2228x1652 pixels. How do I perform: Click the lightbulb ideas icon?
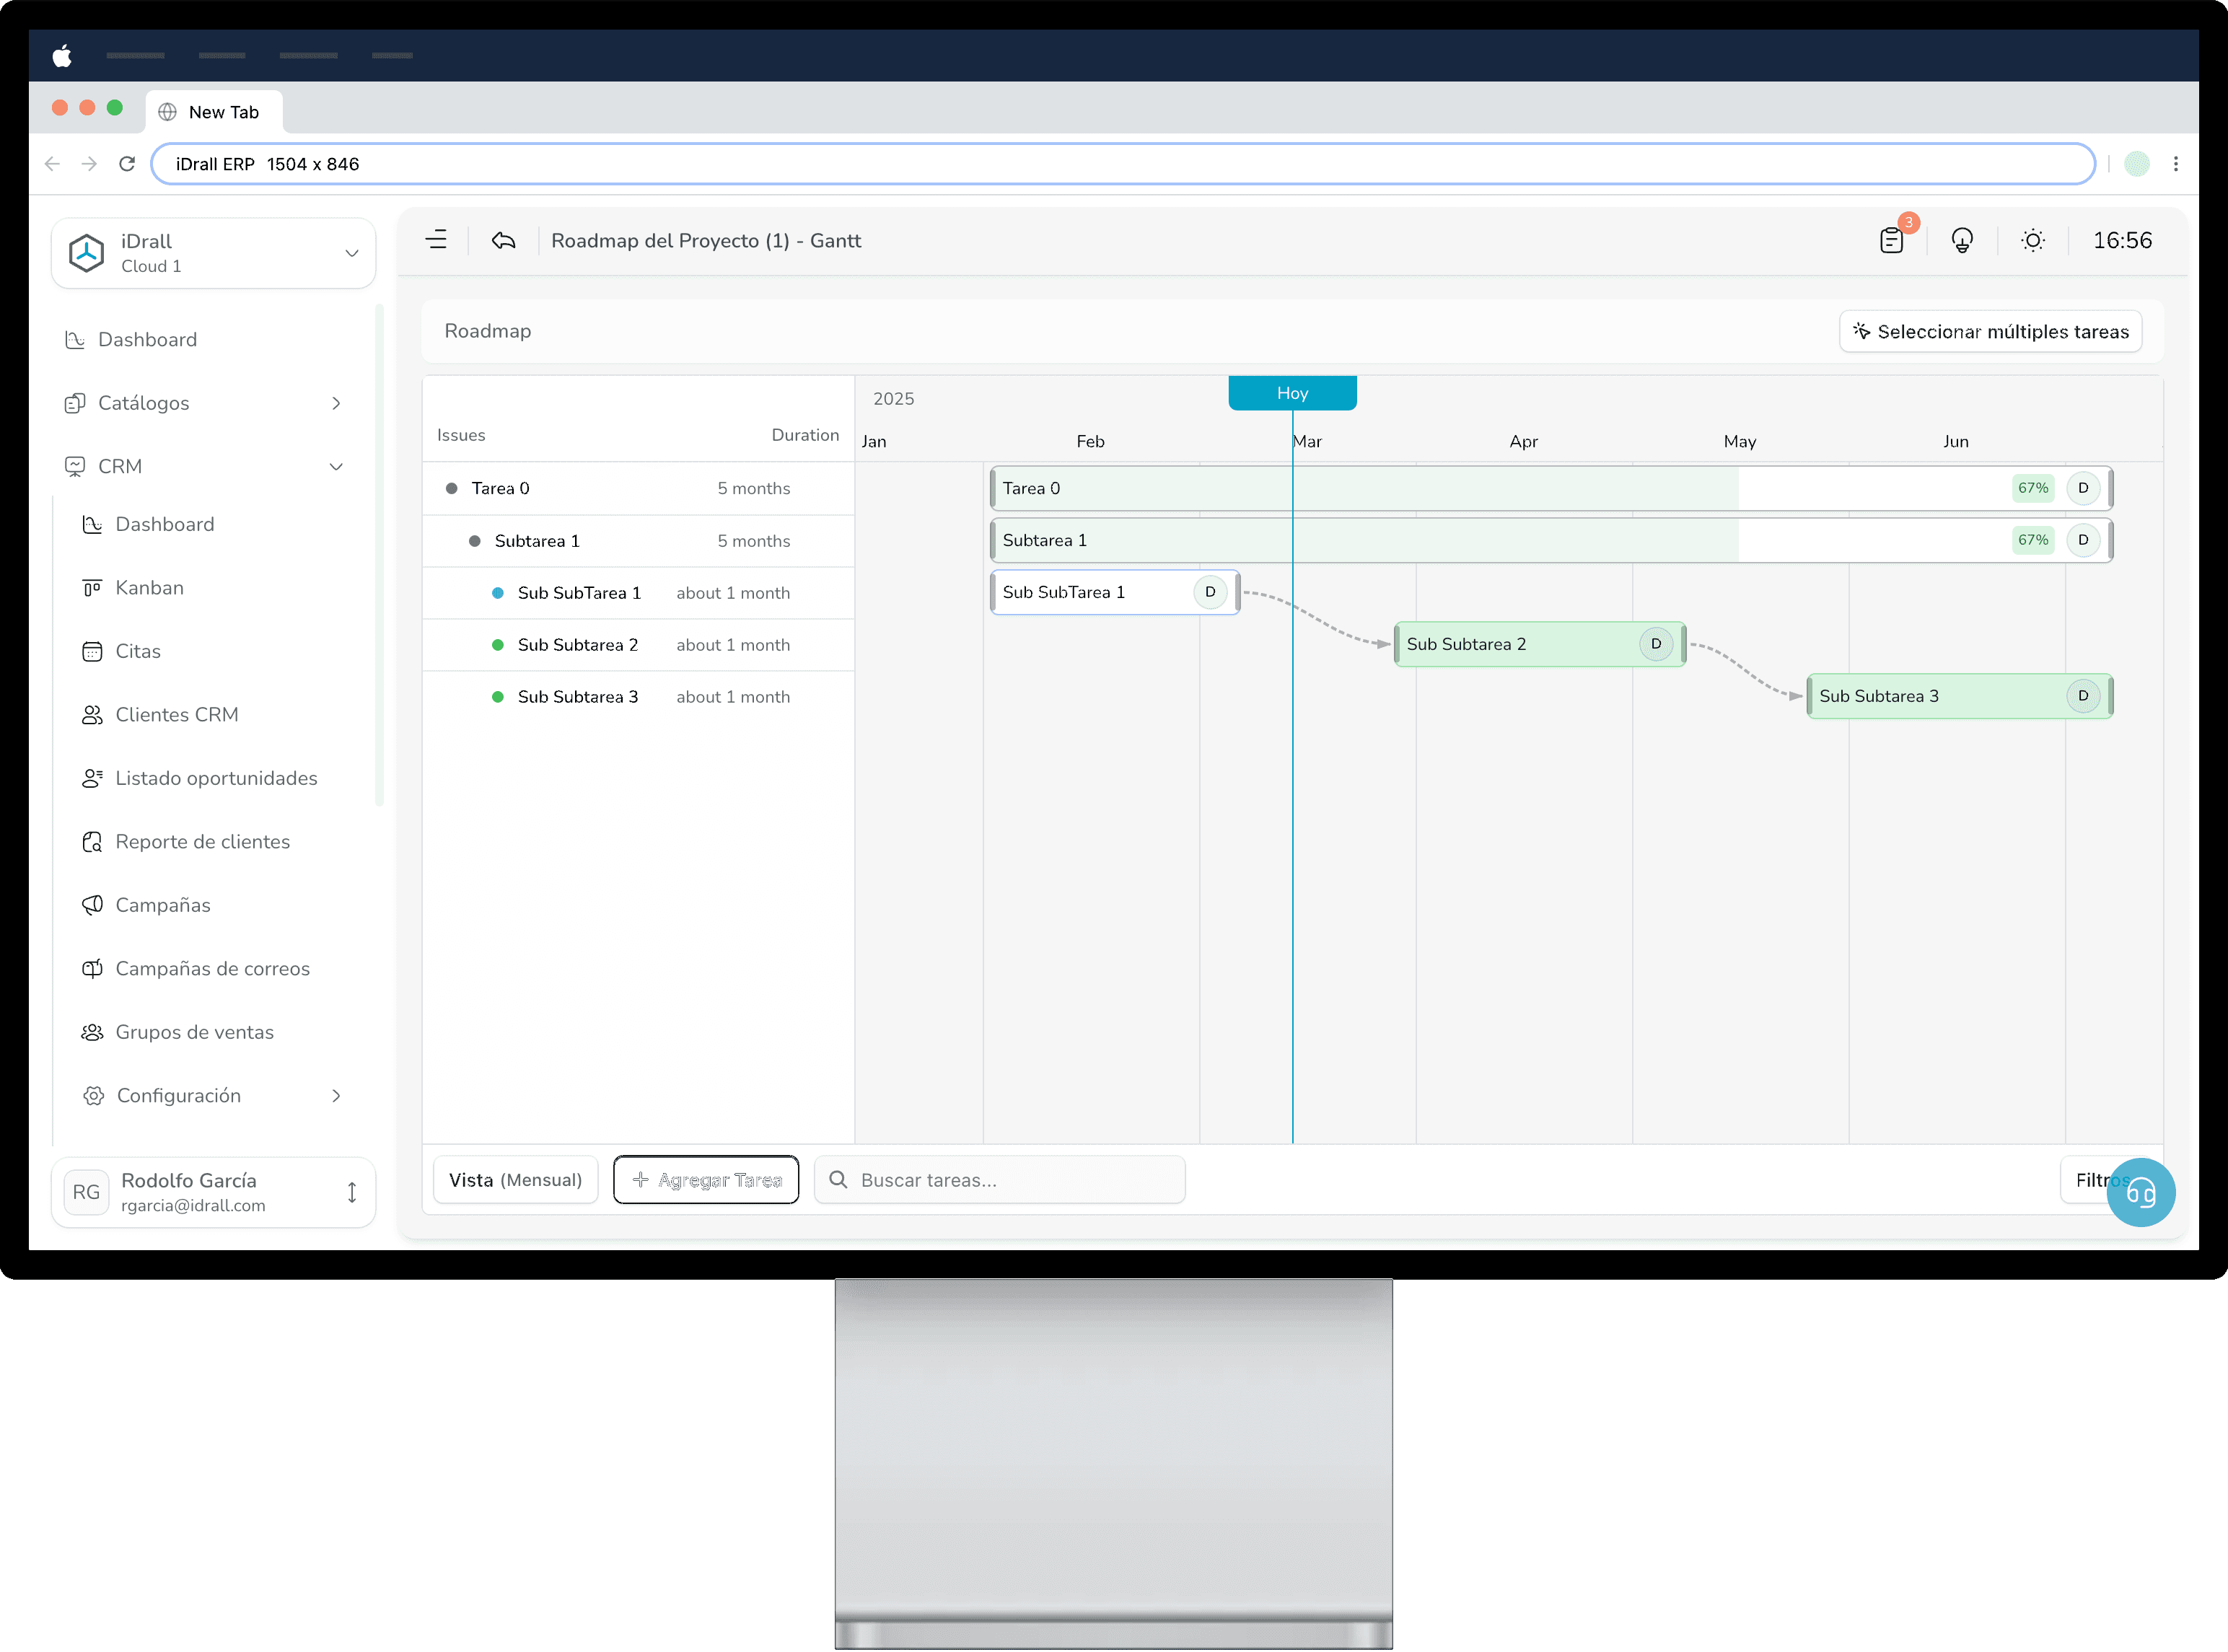[1962, 240]
